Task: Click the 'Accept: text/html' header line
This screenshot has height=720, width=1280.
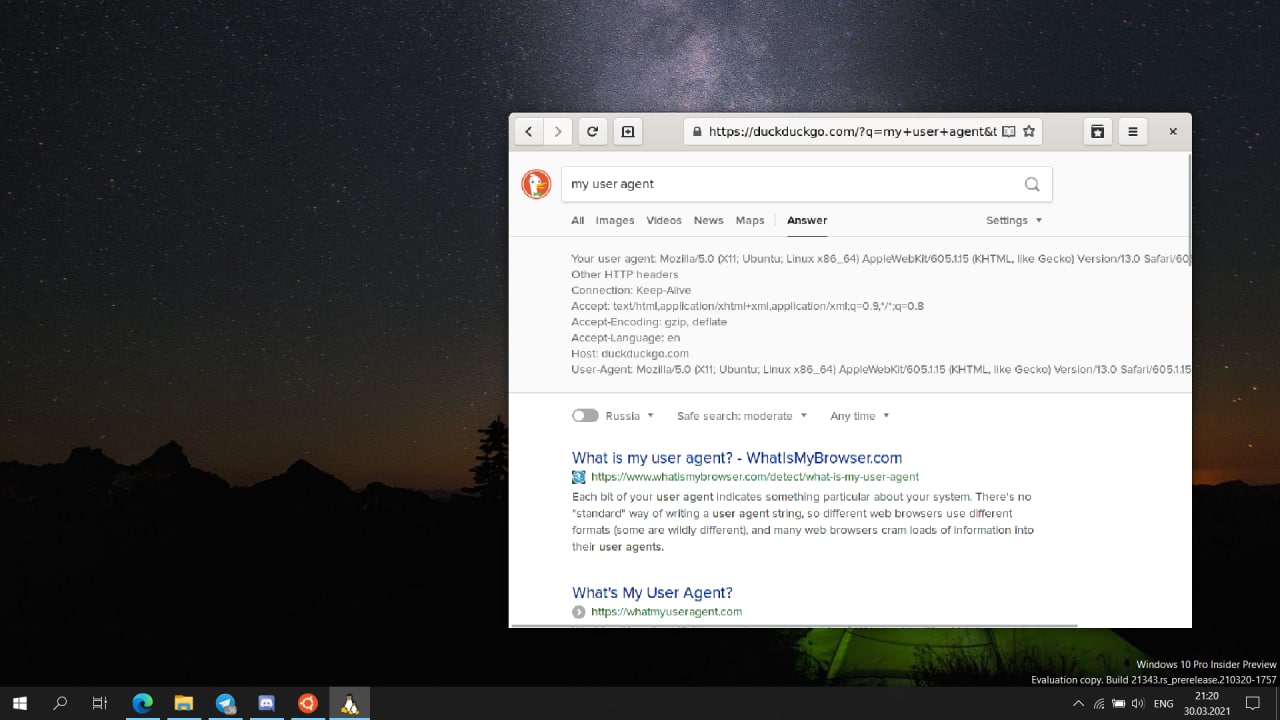Action: point(747,306)
